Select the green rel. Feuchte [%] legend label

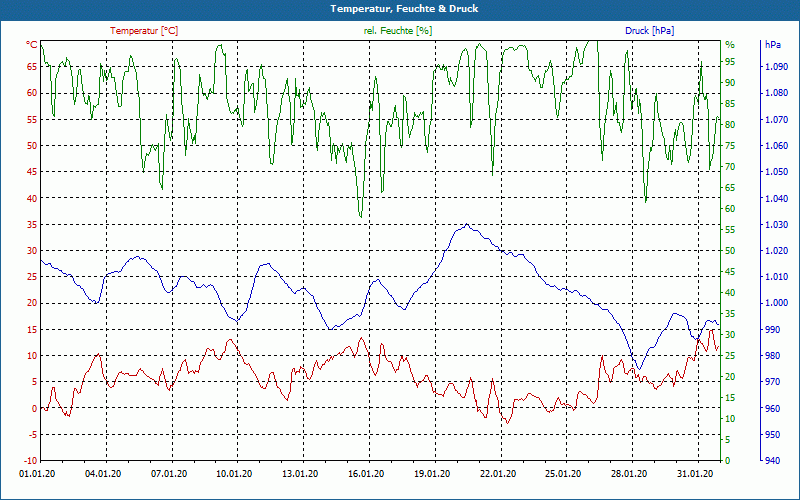click(x=398, y=31)
